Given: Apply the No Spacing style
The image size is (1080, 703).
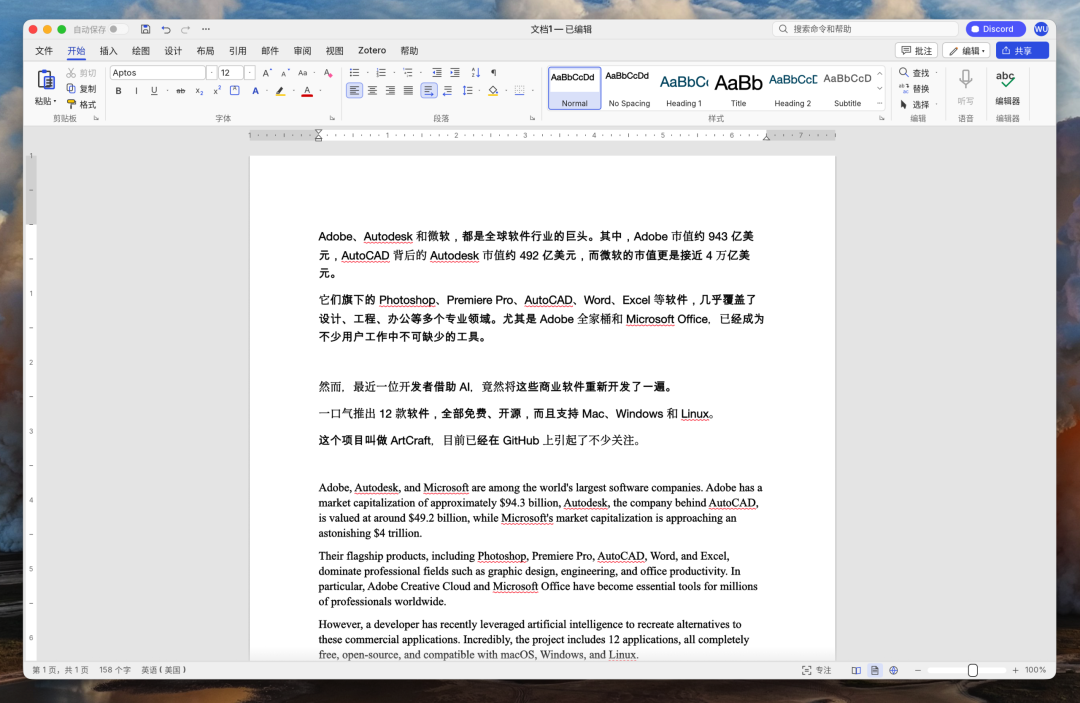Looking at the screenshot, I should 629,88.
